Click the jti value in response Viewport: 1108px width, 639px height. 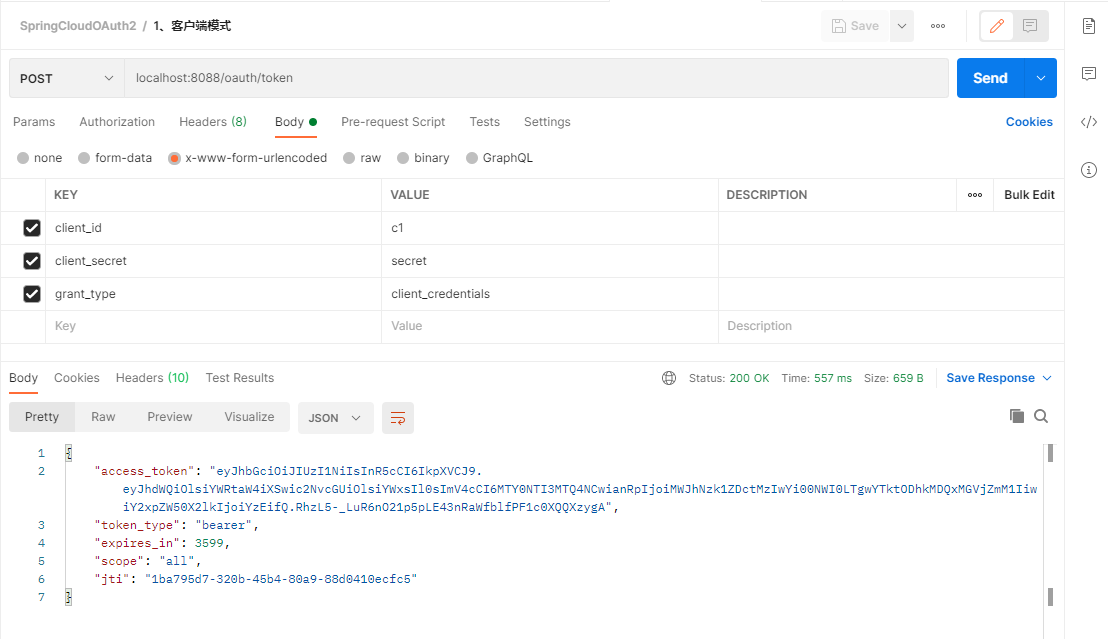click(281, 579)
